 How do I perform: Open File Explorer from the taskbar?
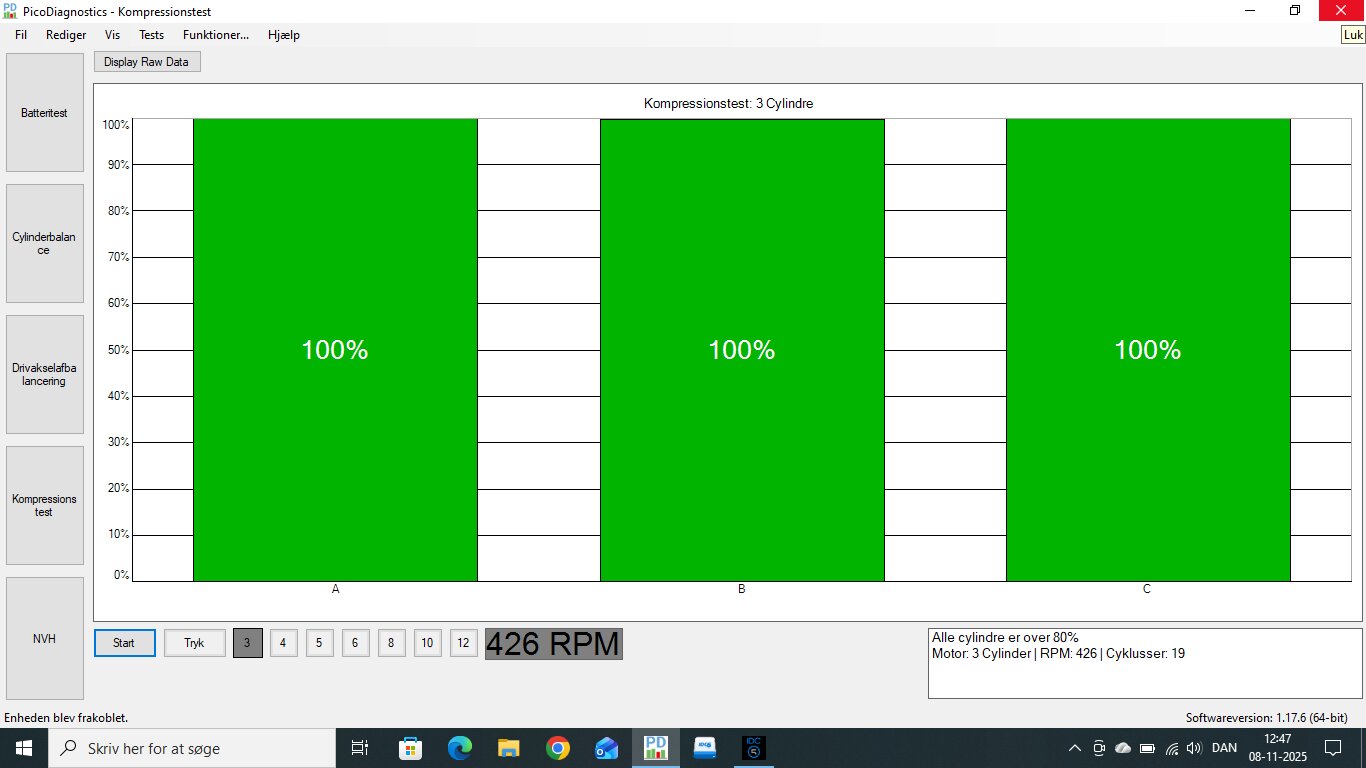[509, 748]
